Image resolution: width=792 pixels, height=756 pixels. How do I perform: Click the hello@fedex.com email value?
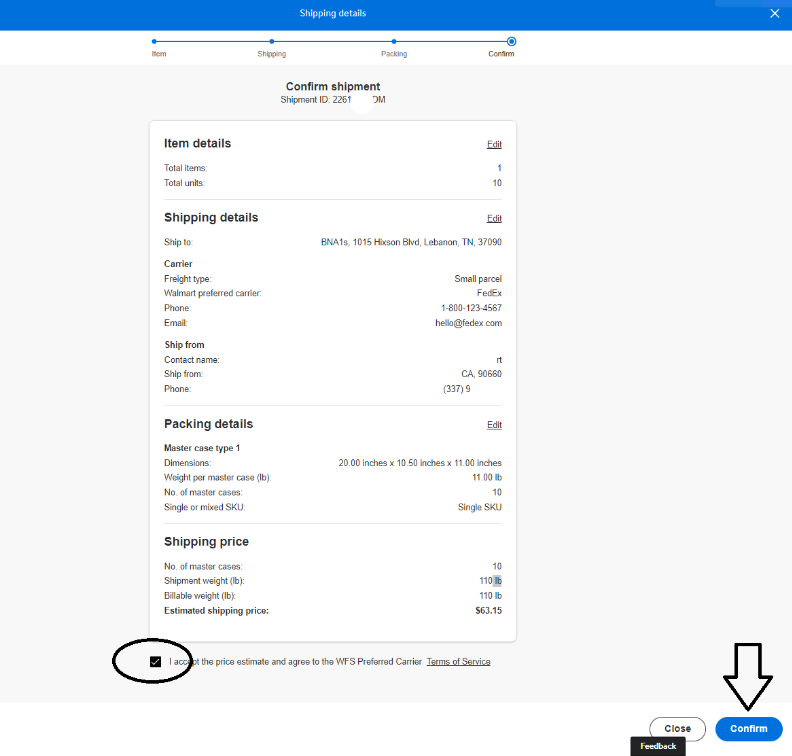click(468, 323)
